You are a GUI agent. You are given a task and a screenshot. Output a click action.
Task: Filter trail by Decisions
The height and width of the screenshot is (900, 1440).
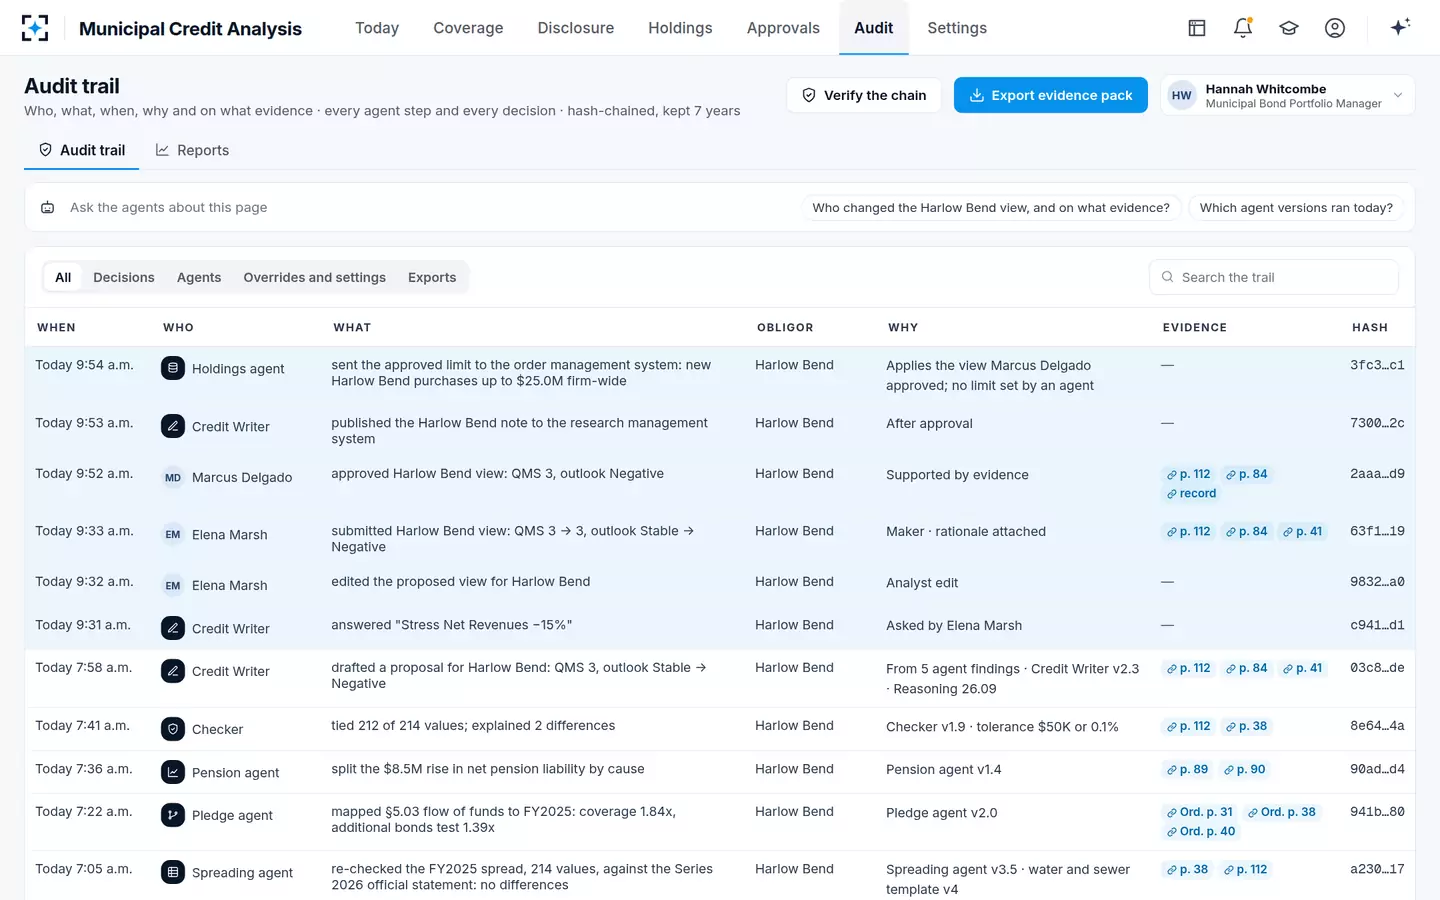pos(124,277)
